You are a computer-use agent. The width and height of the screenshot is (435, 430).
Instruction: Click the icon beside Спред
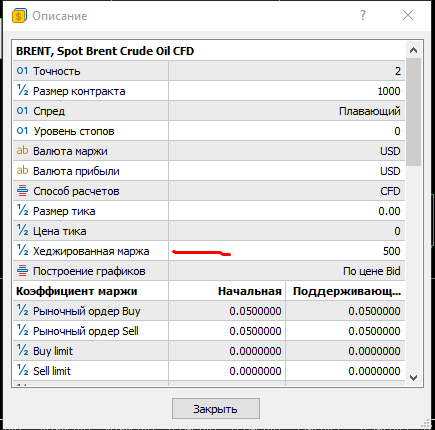(x=22, y=111)
